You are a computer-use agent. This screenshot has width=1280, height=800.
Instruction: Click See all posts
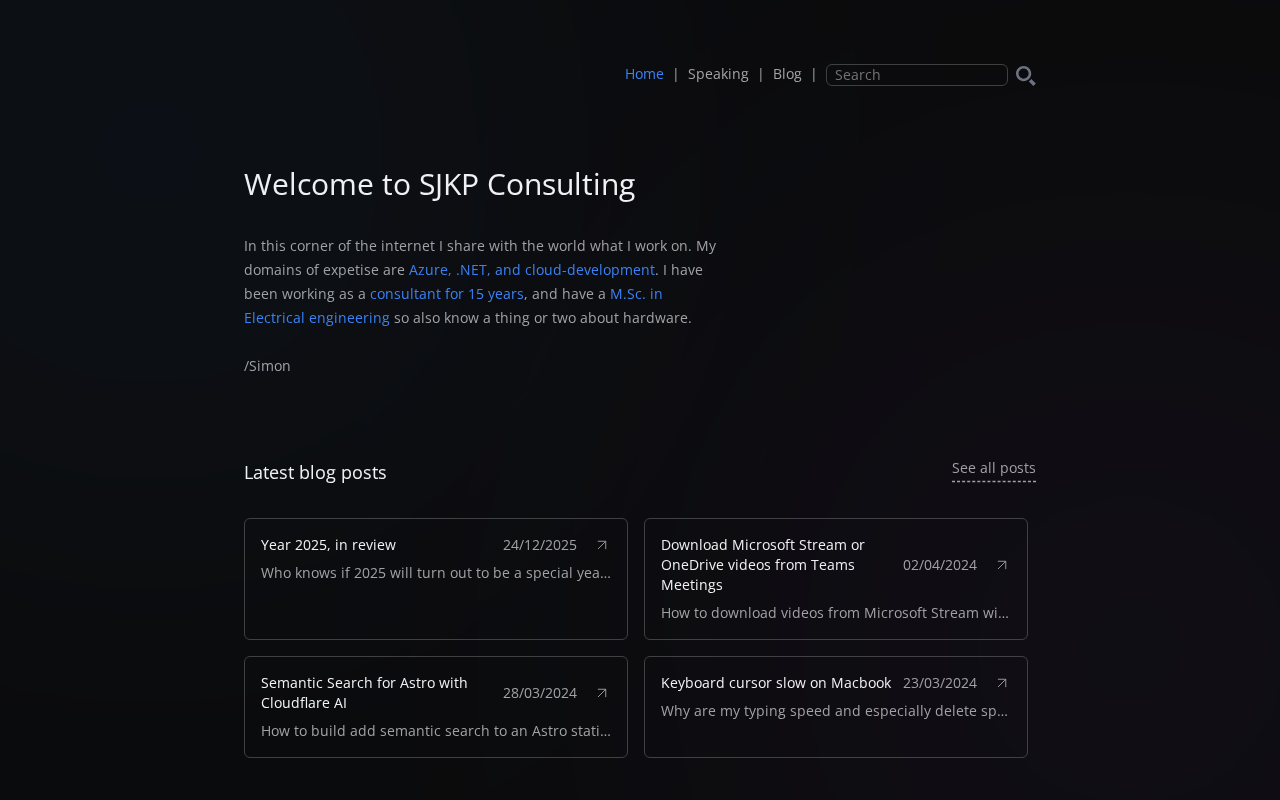(x=993, y=468)
